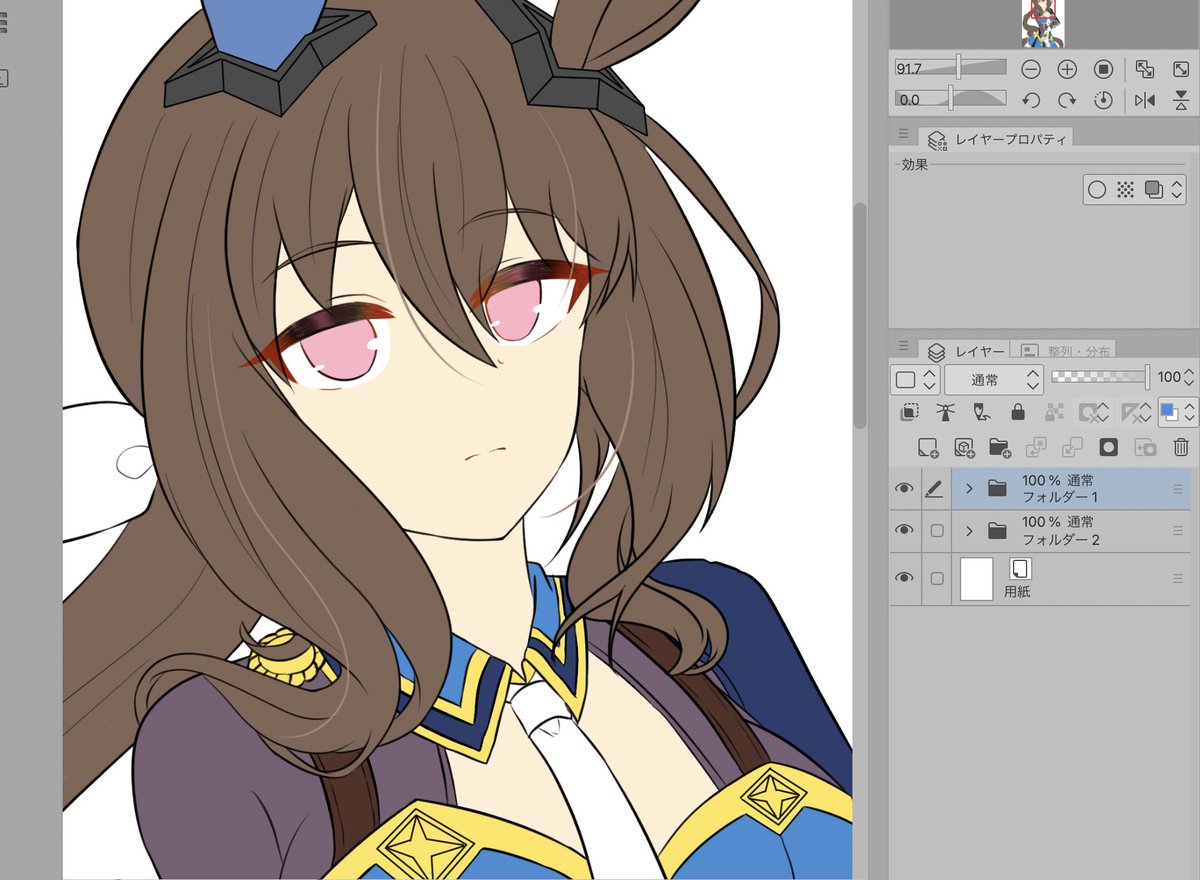Open the 通常 blending mode dropdown
The image size is (1200, 880).
[993, 379]
